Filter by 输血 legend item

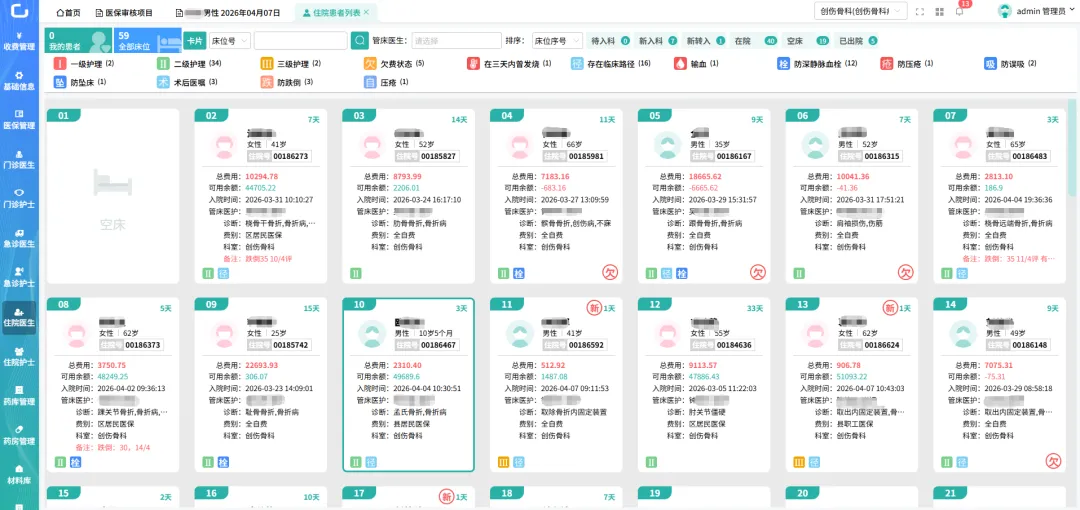[696, 63]
